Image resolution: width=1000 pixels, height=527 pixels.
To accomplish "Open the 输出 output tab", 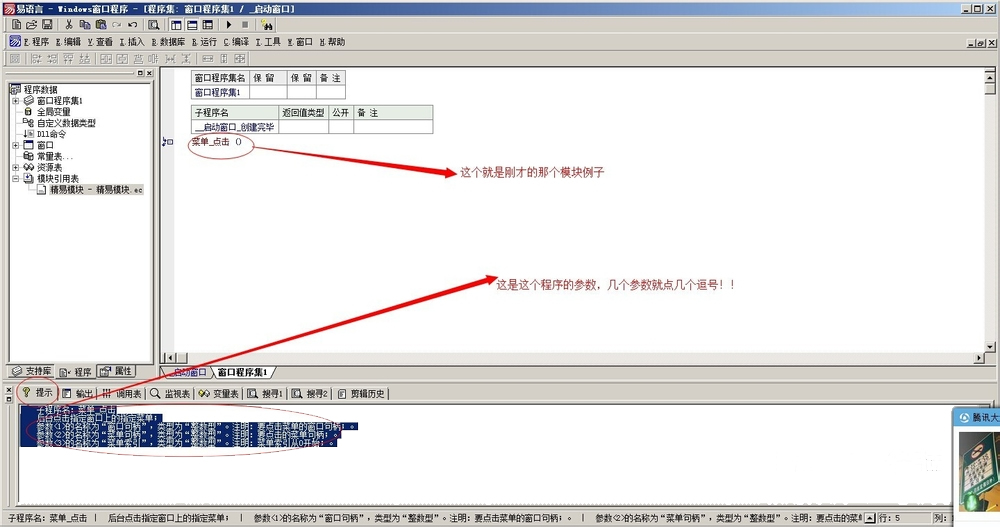I will click(x=78, y=394).
